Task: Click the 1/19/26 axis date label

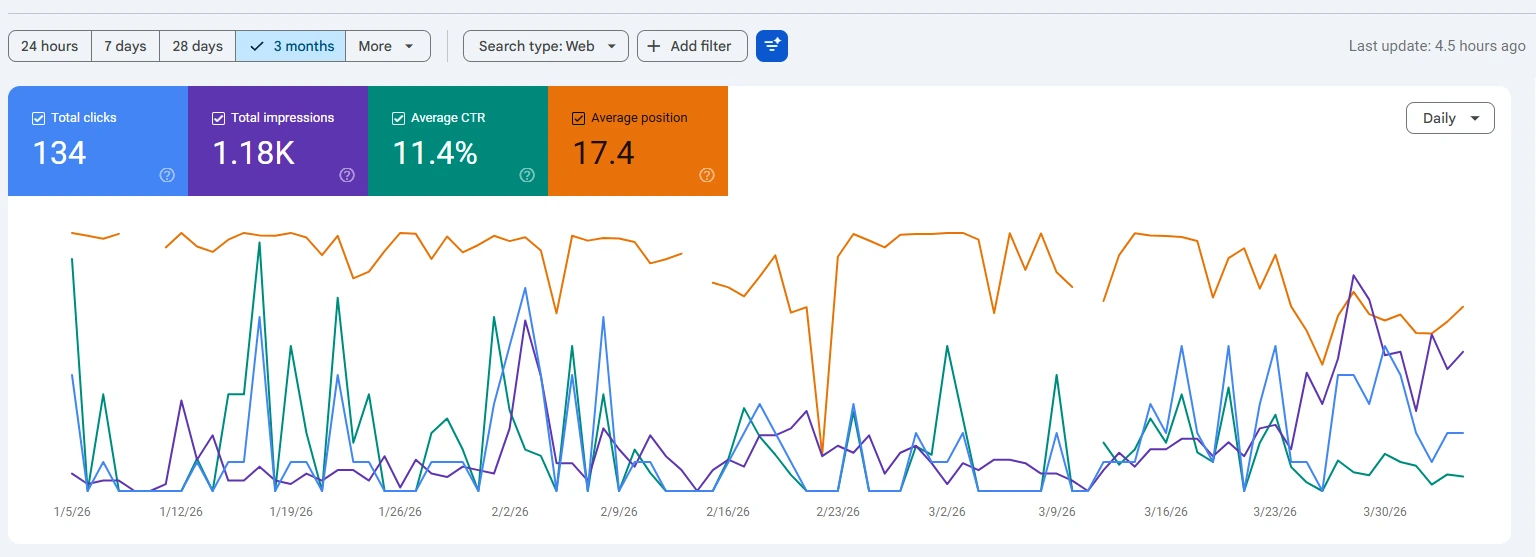Action: pos(291,511)
